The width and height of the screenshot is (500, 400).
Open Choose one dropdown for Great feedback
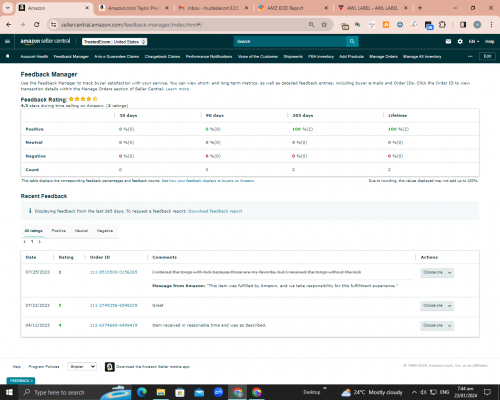coord(437,306)
